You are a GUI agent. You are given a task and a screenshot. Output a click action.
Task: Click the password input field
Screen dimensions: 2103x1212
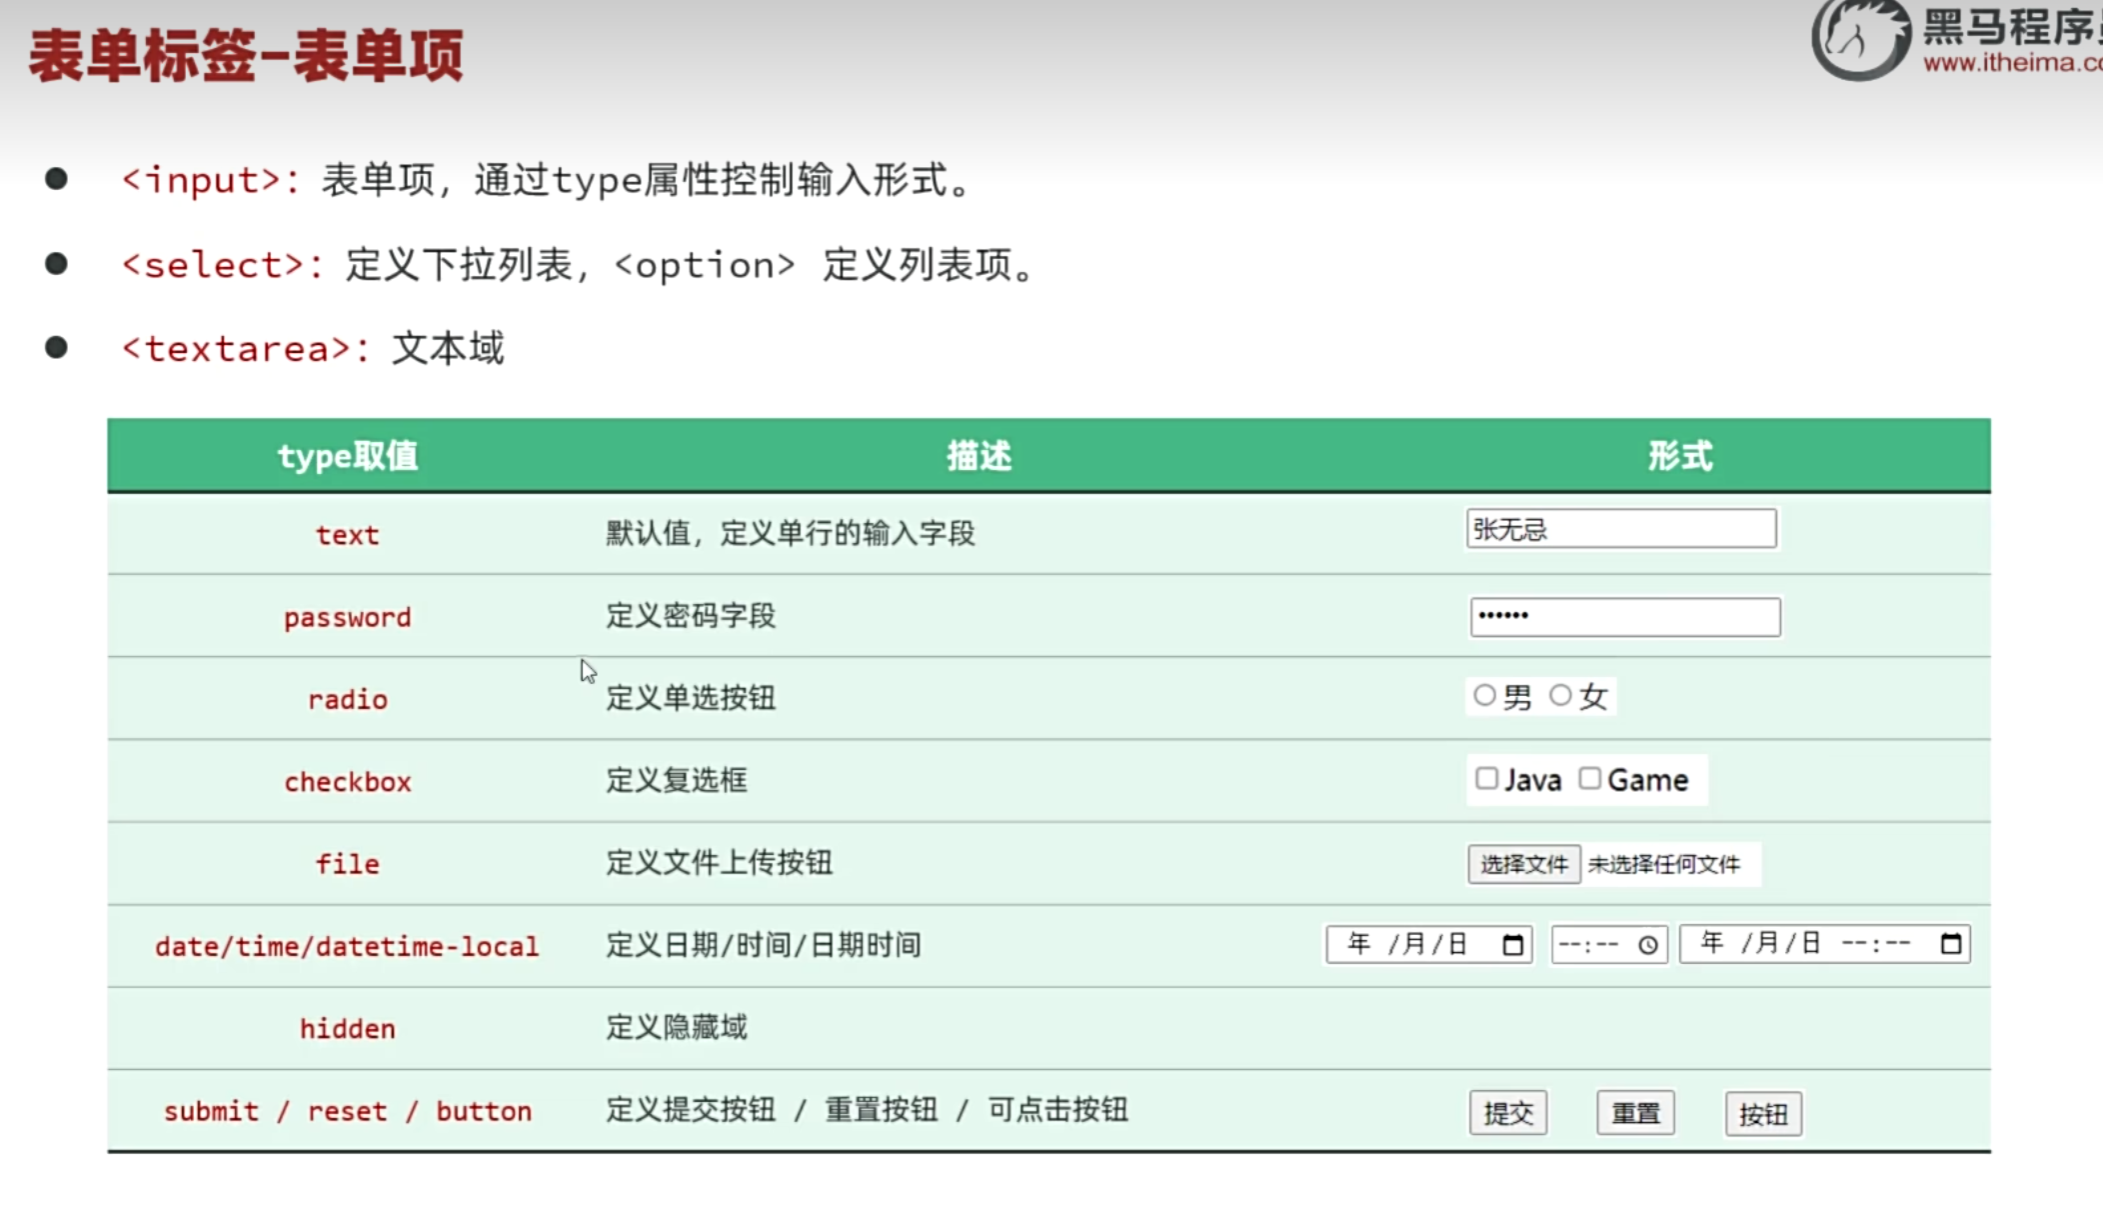[x=1625, y=616]
